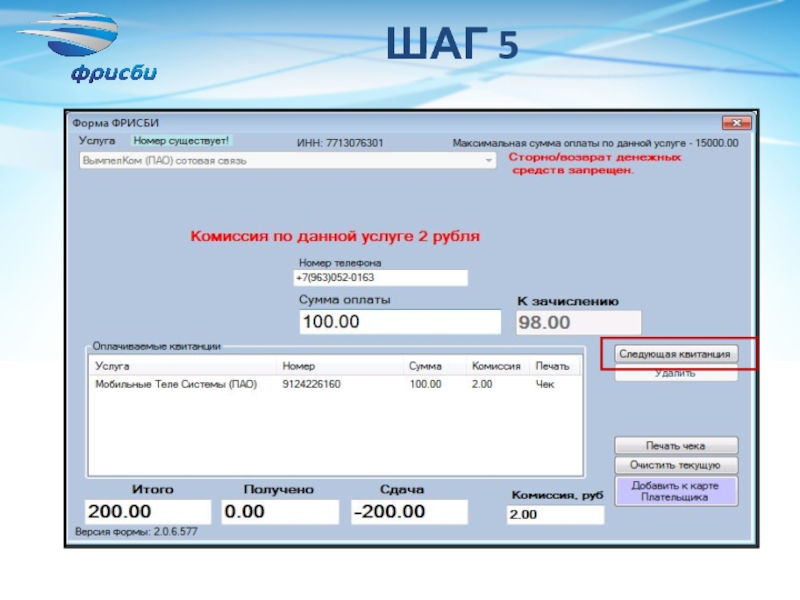Click Очистить текущую button
800x600 pixels.
pos(676,465)
